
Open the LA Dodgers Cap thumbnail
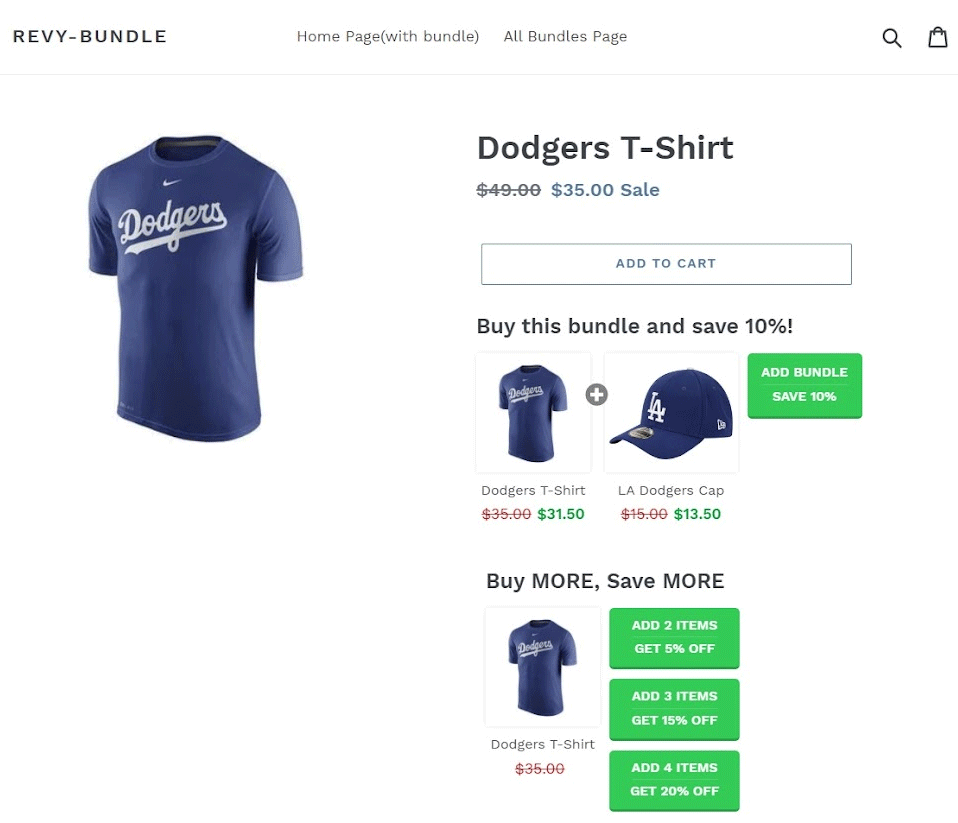(671, 412)
